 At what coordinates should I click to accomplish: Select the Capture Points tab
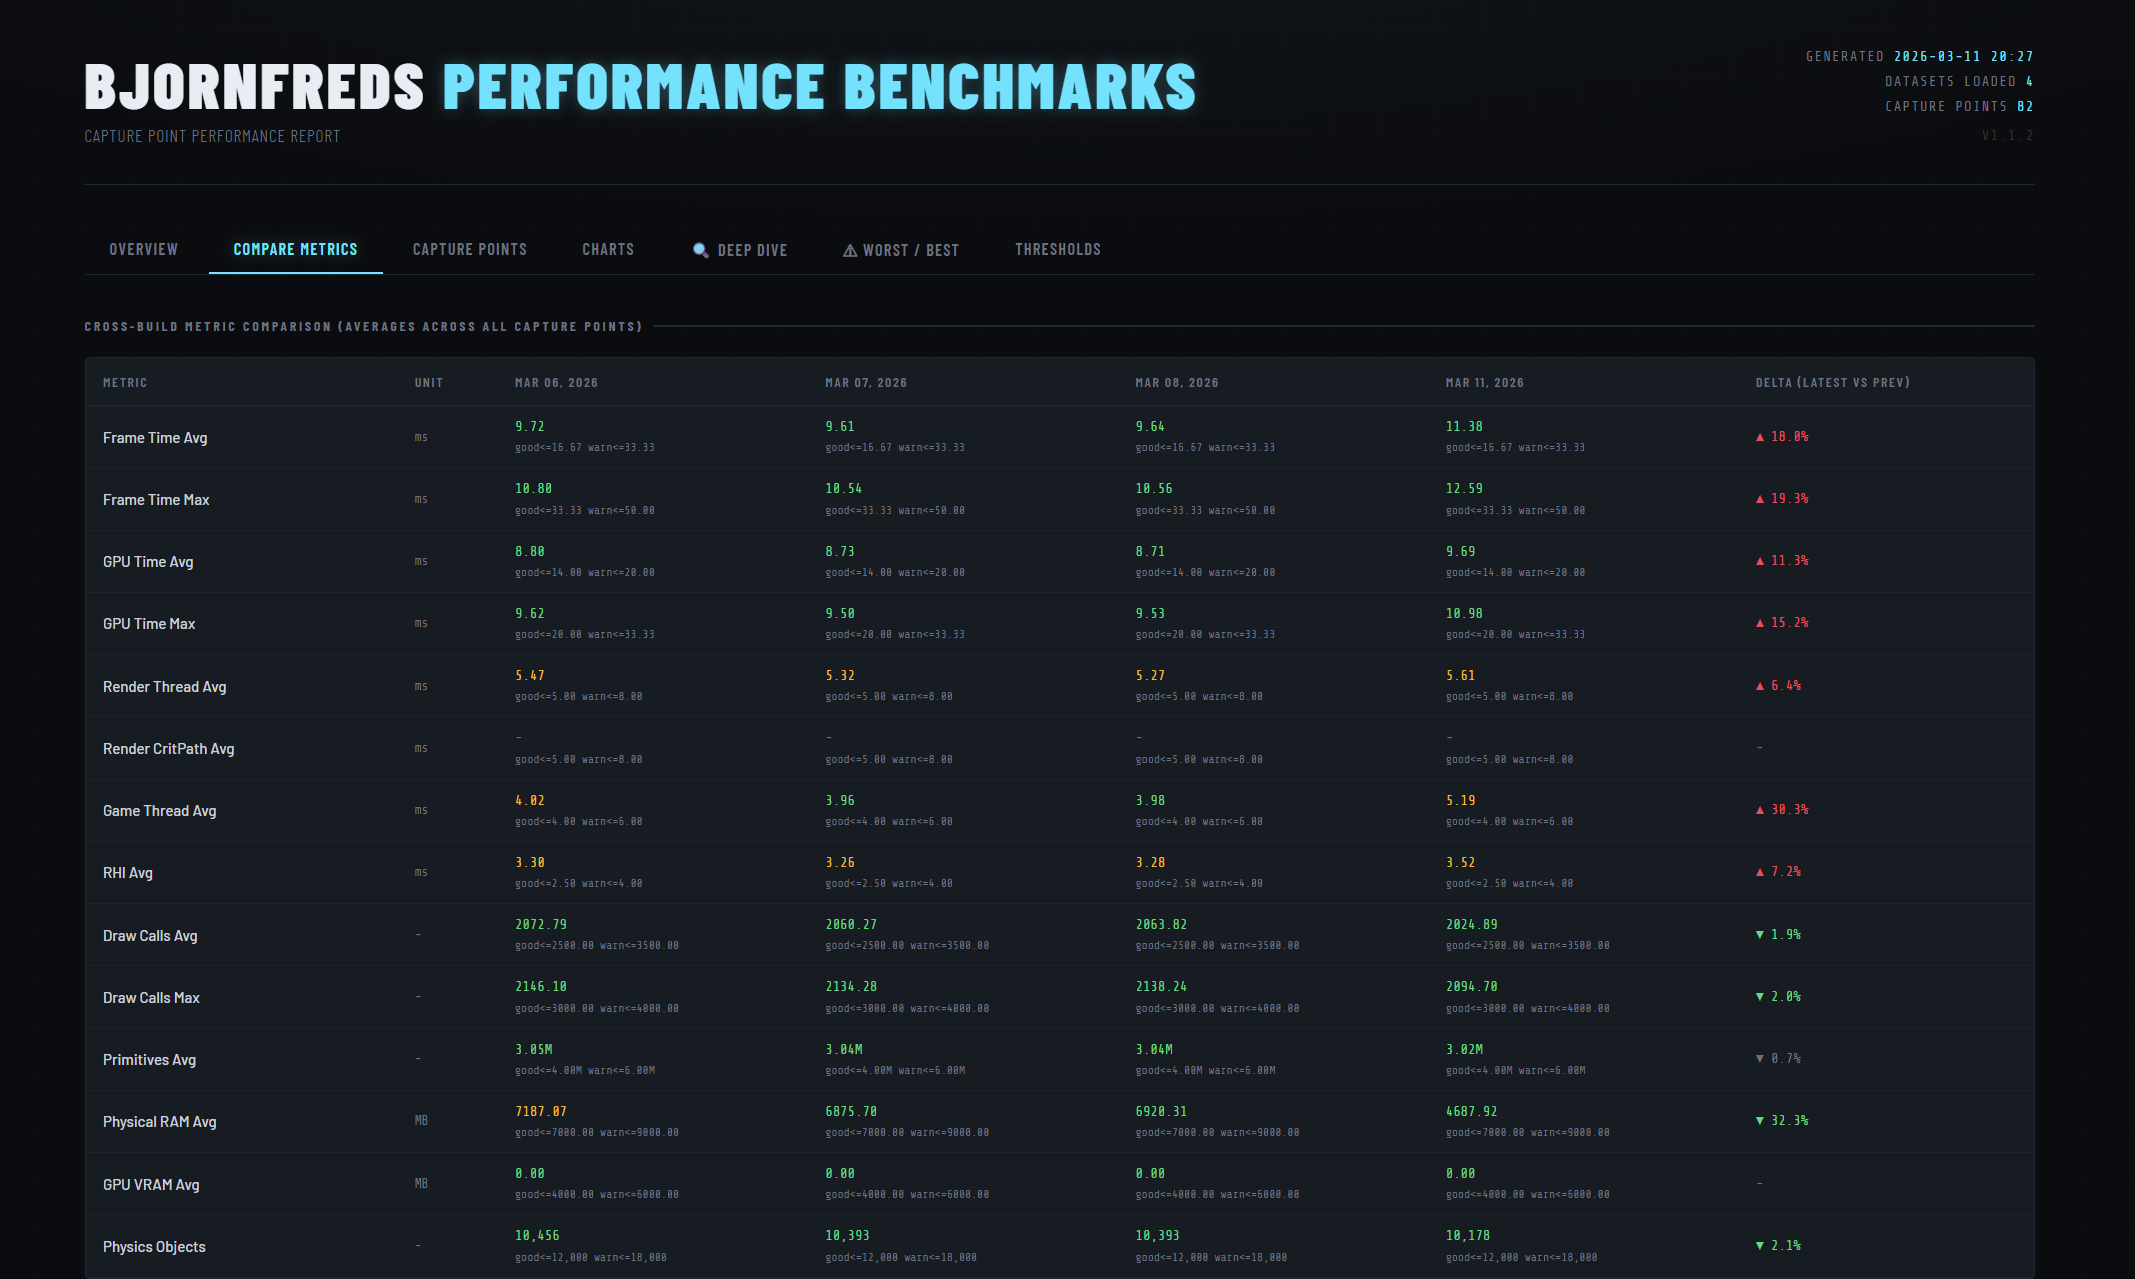[x=469, y=249]
